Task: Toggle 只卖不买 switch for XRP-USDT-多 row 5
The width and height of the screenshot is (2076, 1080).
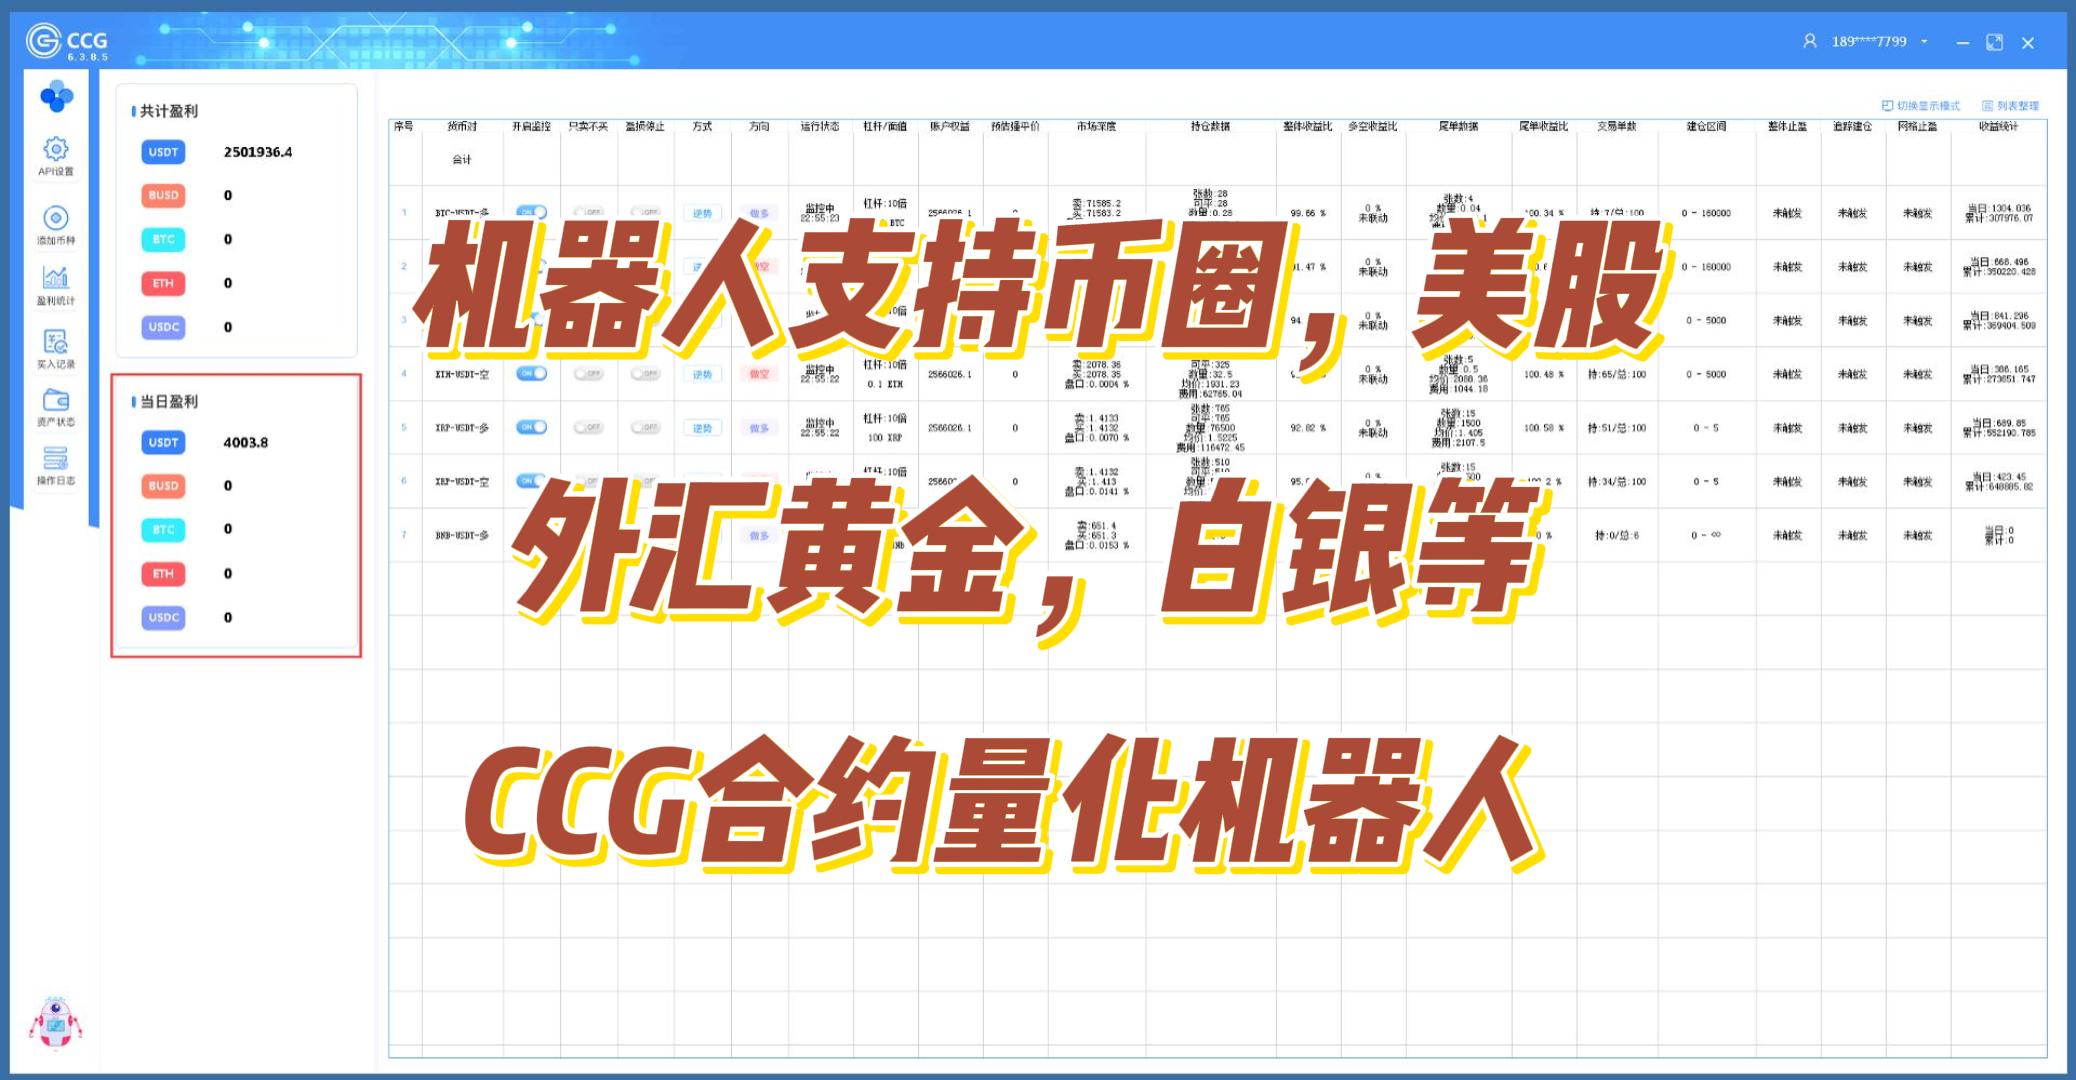Action: point(588,427)
